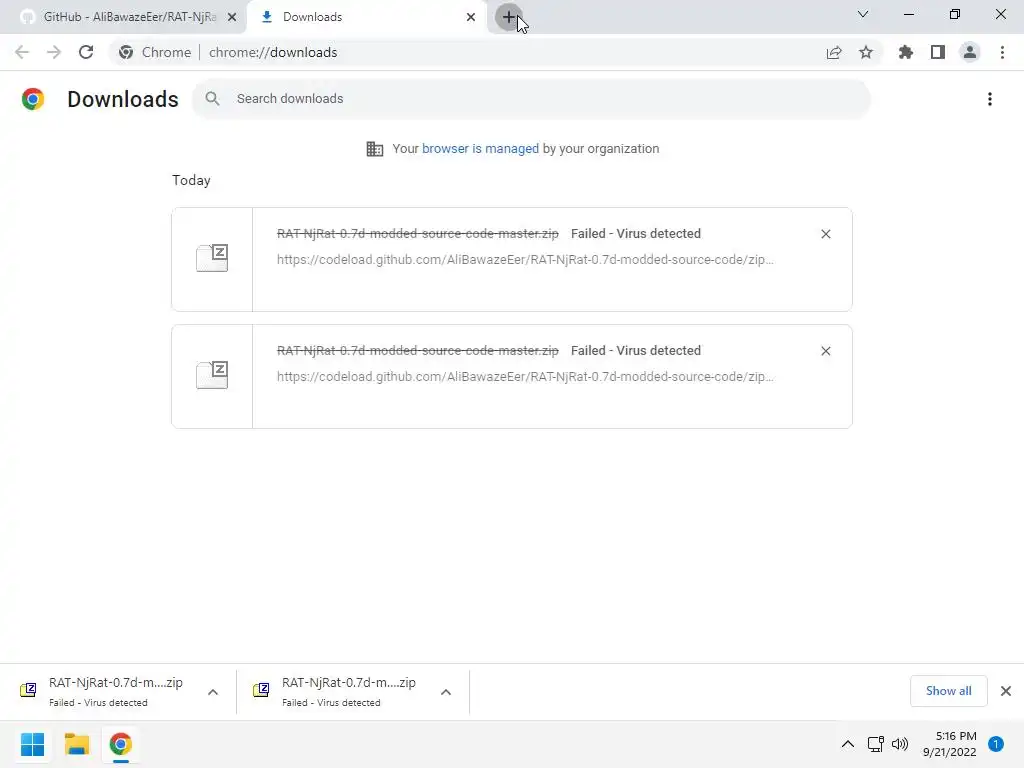Open the notification badge in taskbar
Screen dimensions: 1024x768
click(996, 744)
